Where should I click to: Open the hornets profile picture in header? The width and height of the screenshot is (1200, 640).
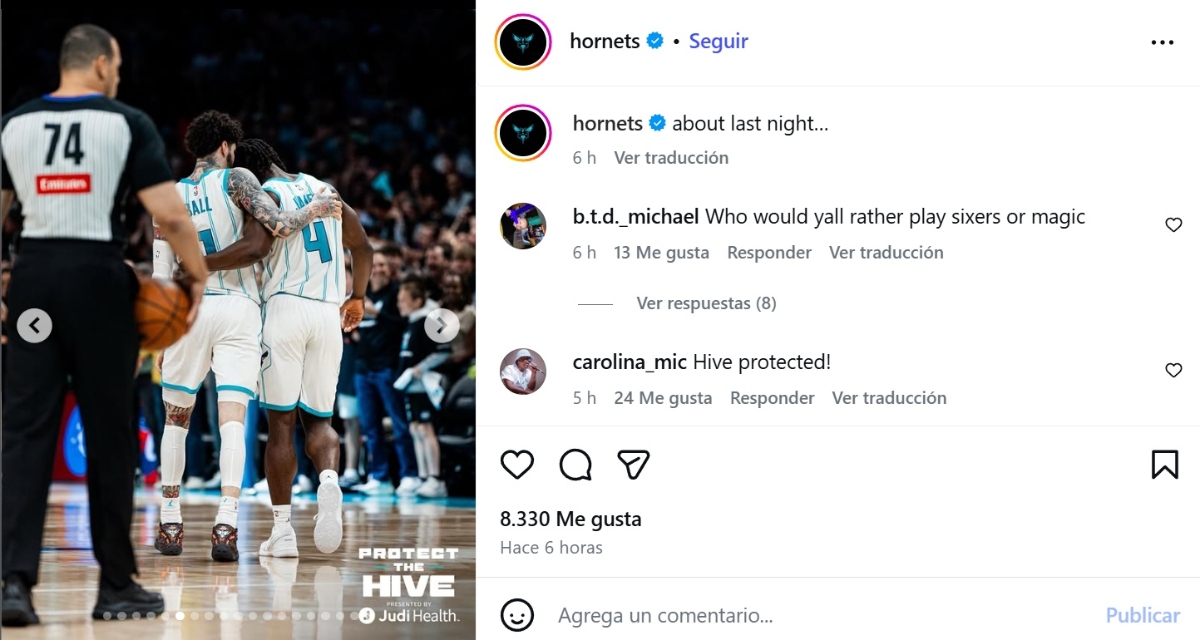pos(523,42)
